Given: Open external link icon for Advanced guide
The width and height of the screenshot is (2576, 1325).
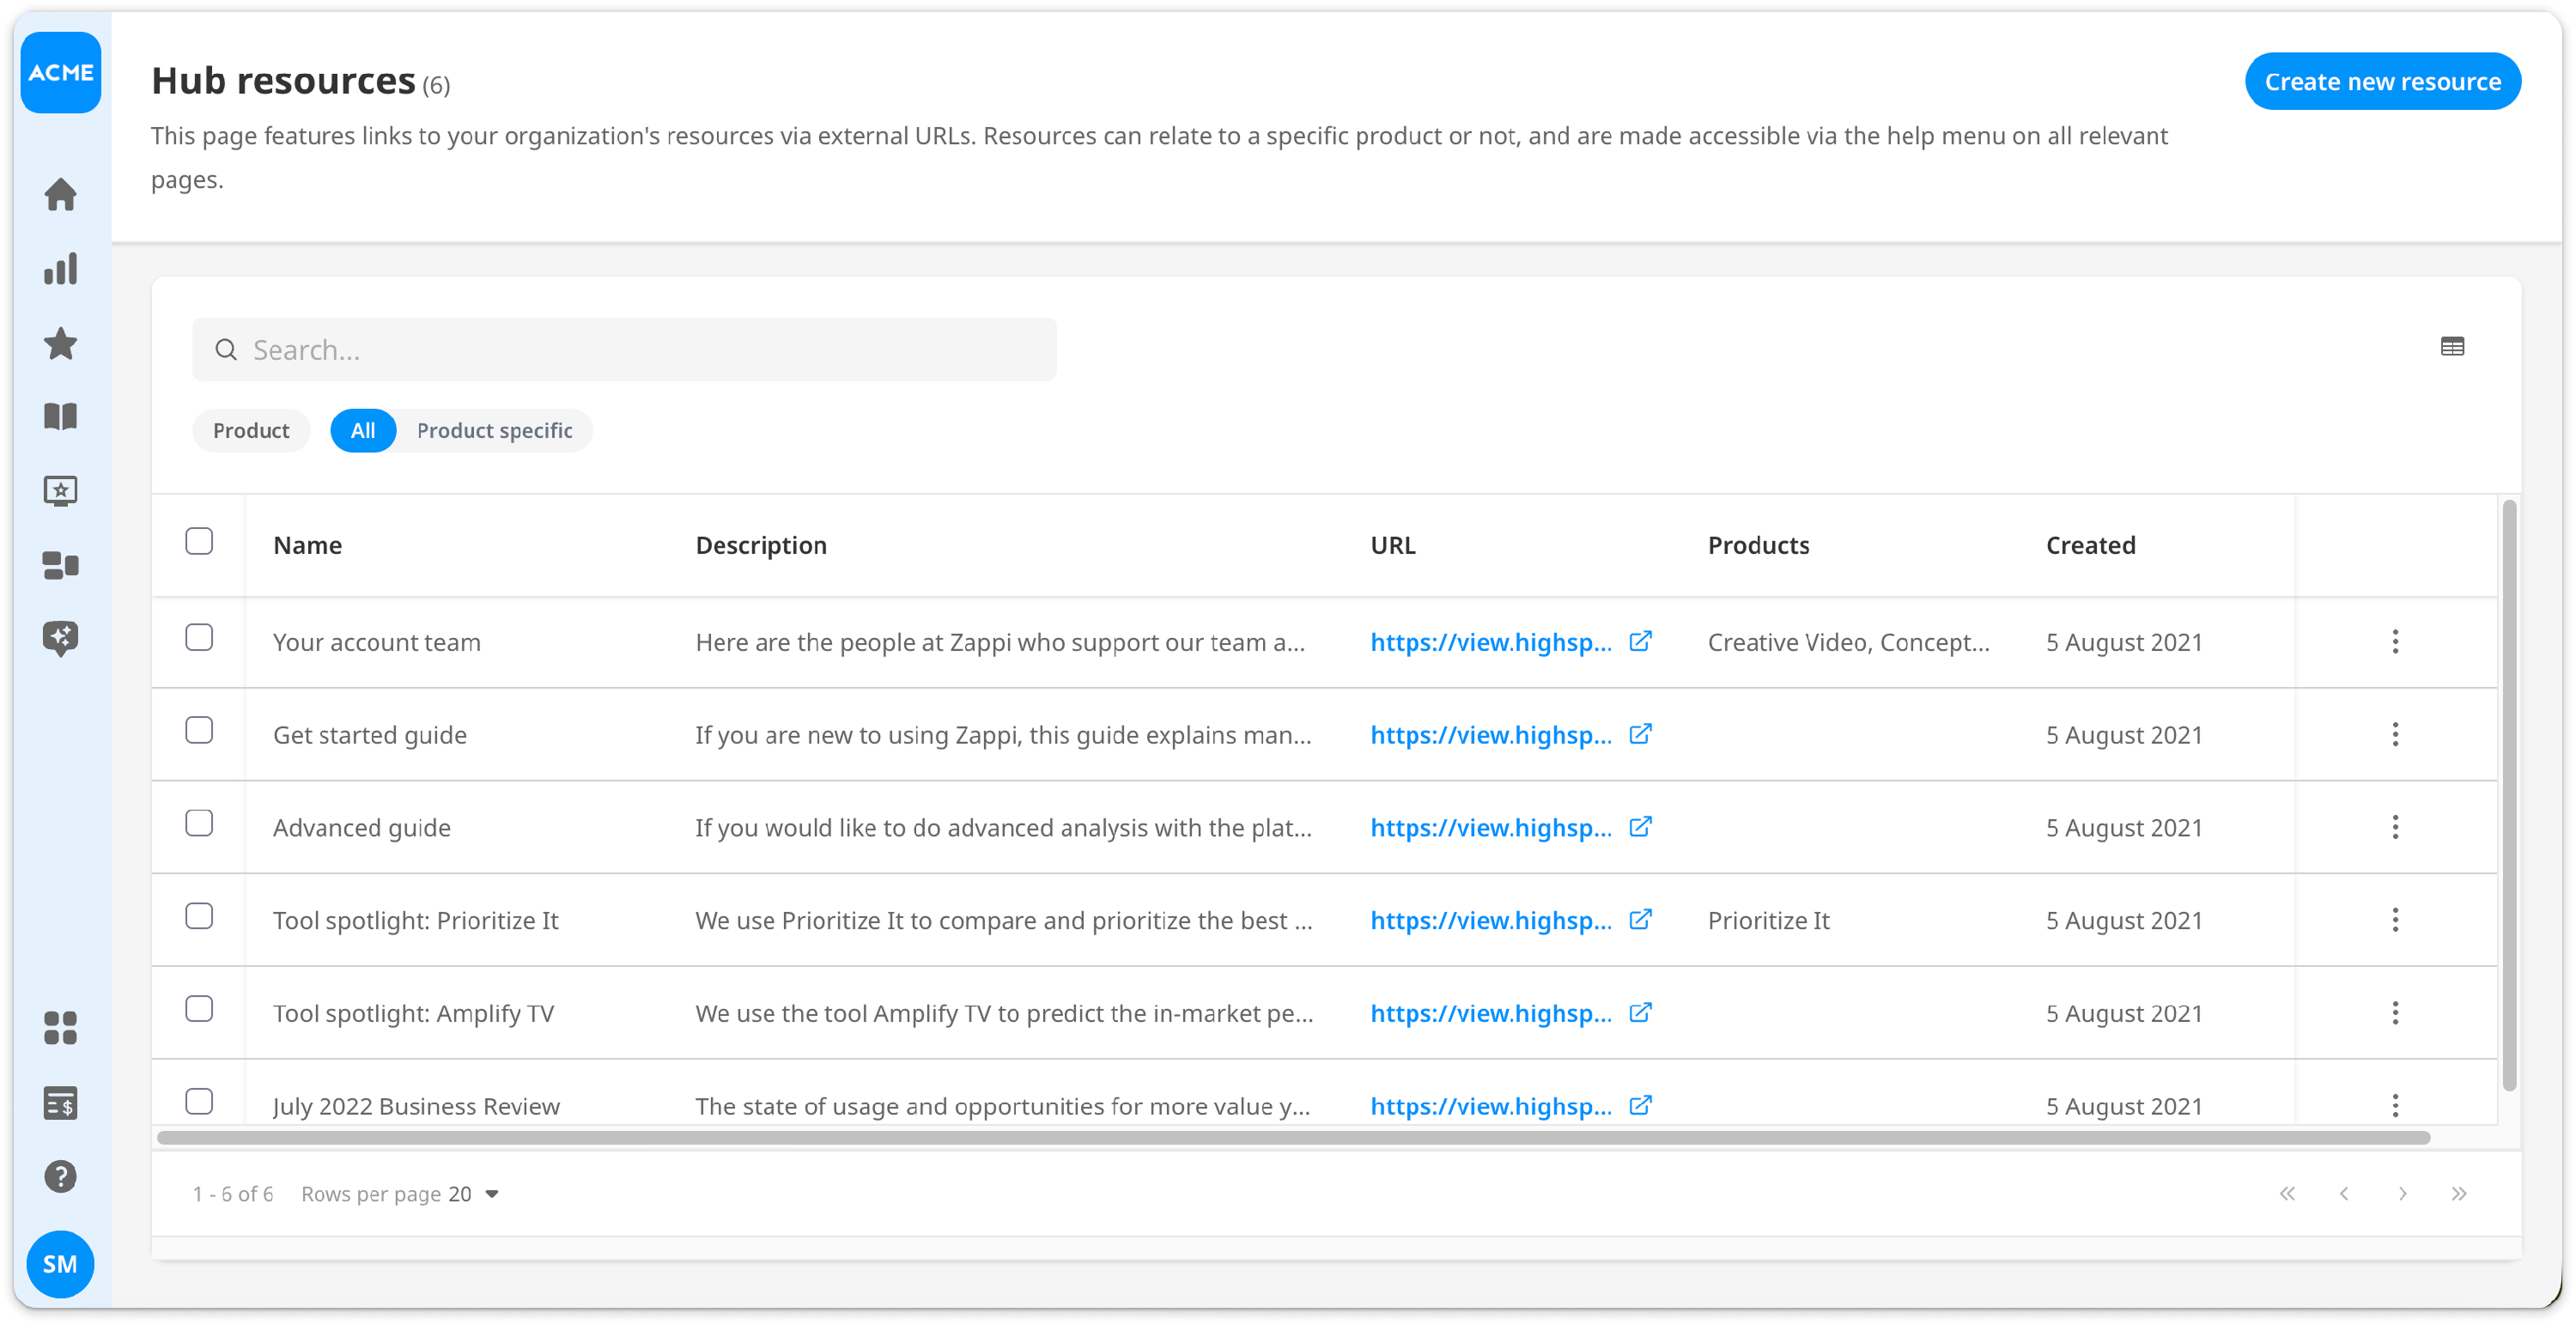Looking at the screenshot, I should (x=1640, y=827).
